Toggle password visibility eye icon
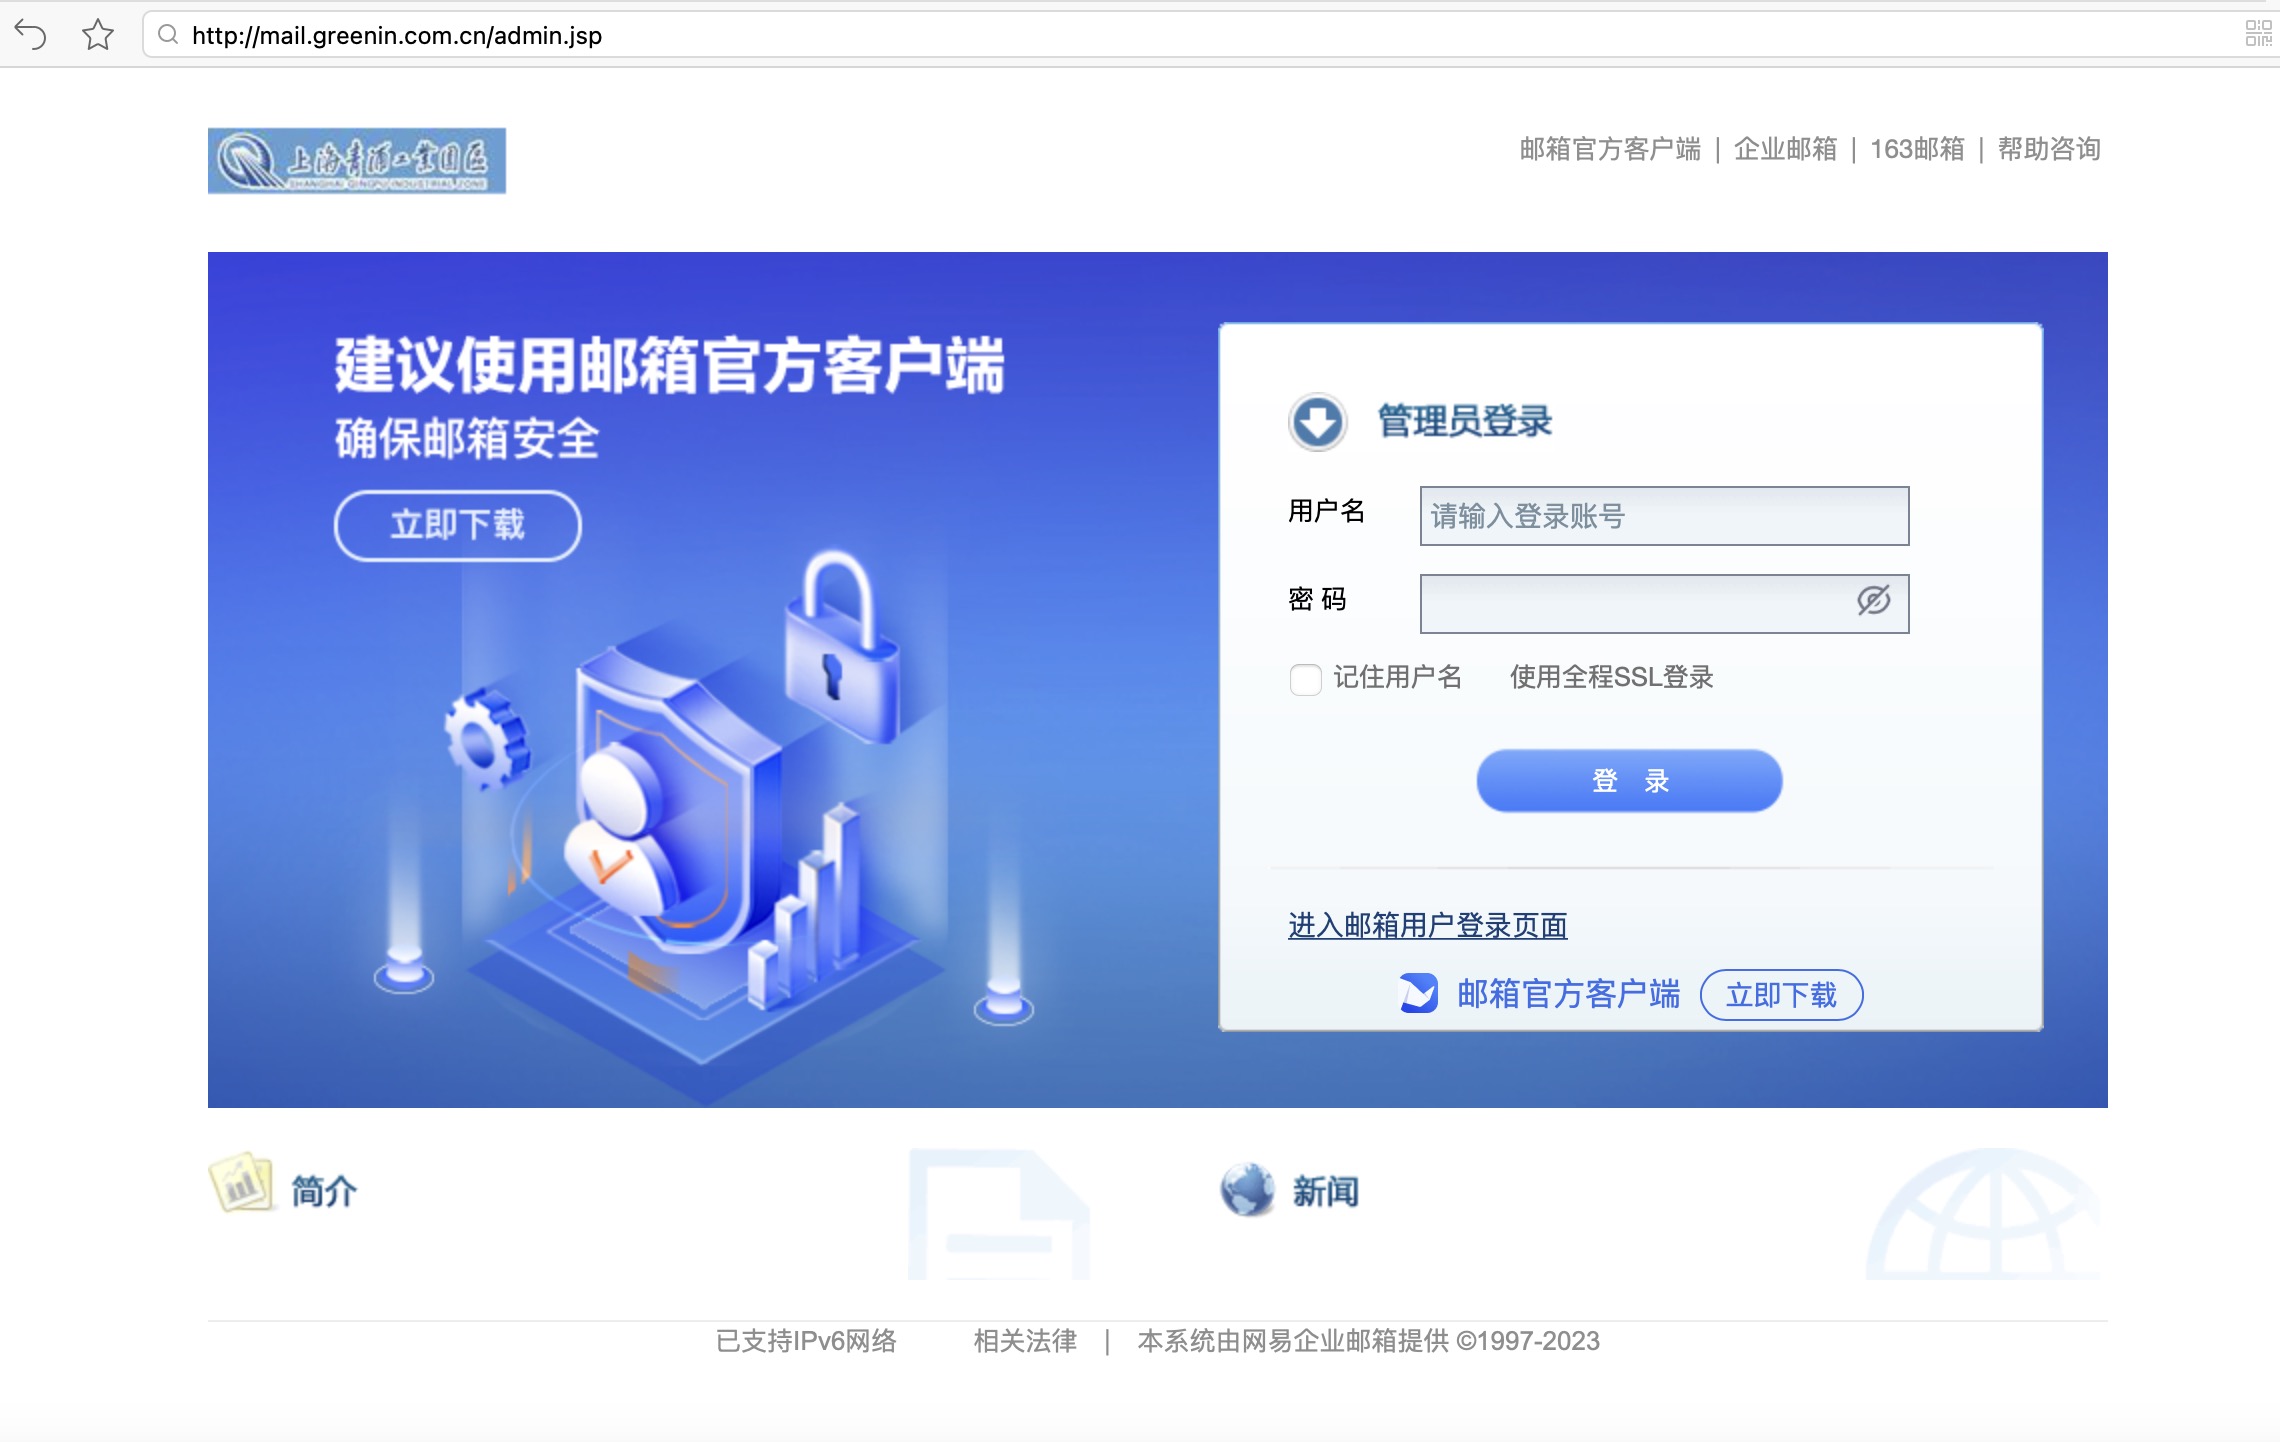 pos(1873,600)
